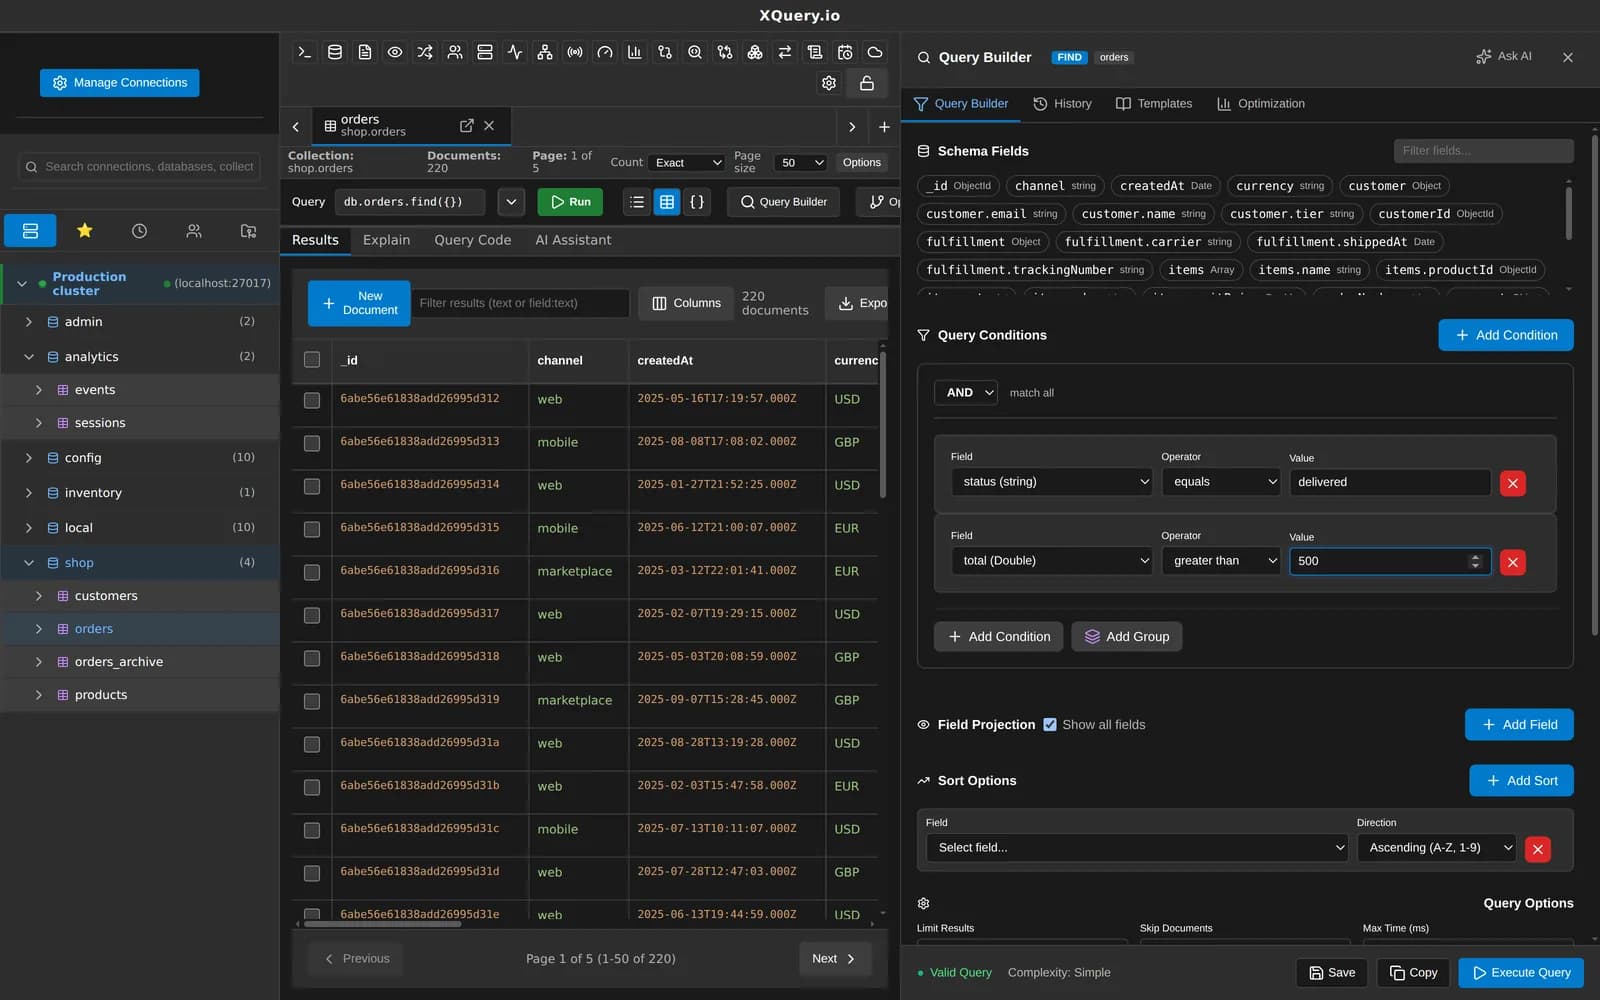Screen dimensions: 1600x1000
Task: Click the results table horizontal scrollbar
Action: [382, 924]
